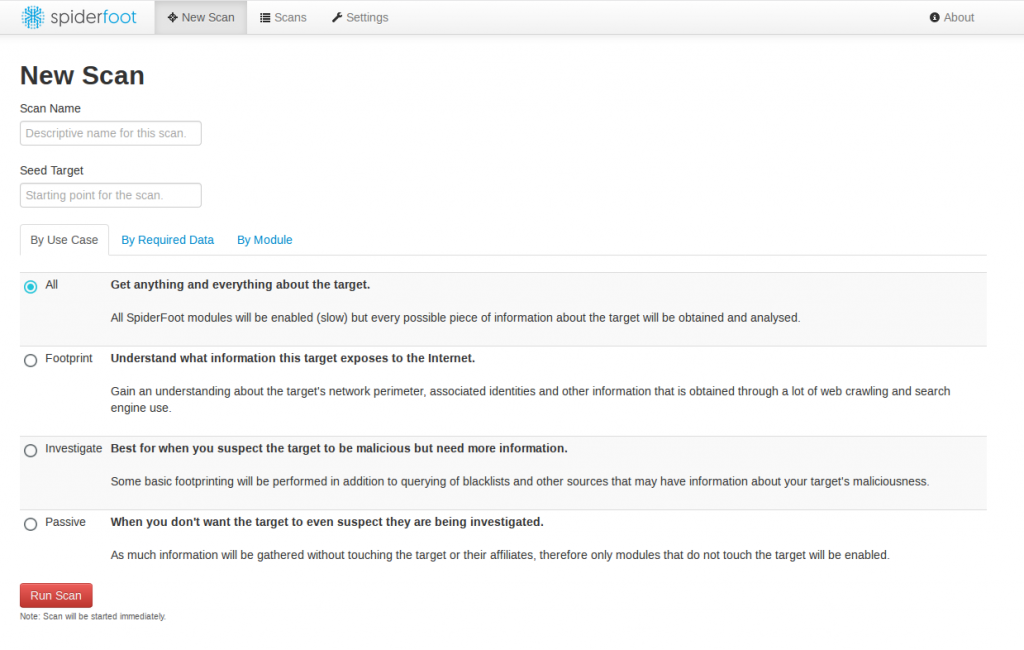Click 'Understand what information this target exposes' heading
The image size is (1024, 650).
pyautogui.click(x=293, y=358)
